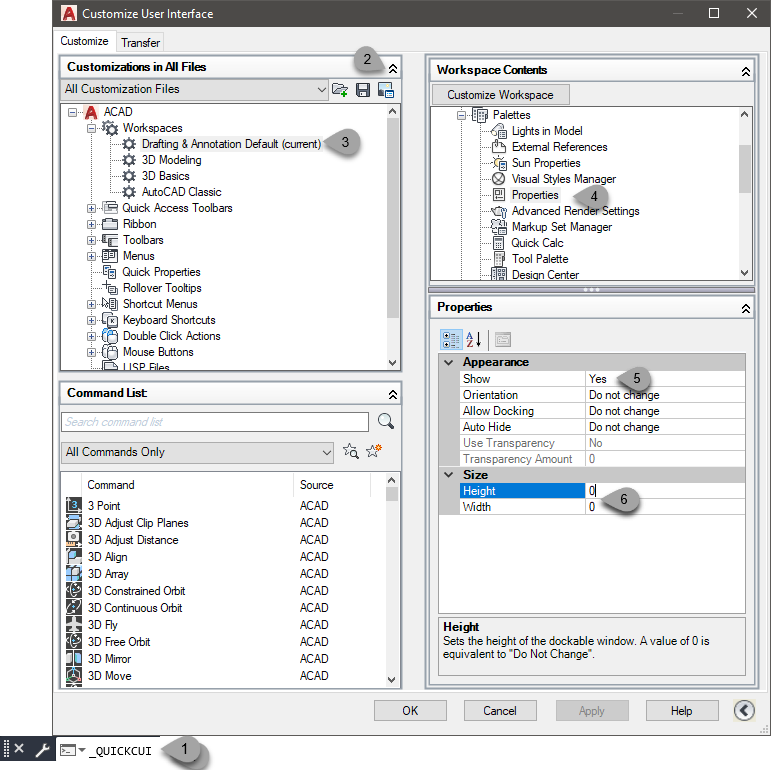Click the Apply button
The width and height of the screenshot is (771, 770).
592,711
